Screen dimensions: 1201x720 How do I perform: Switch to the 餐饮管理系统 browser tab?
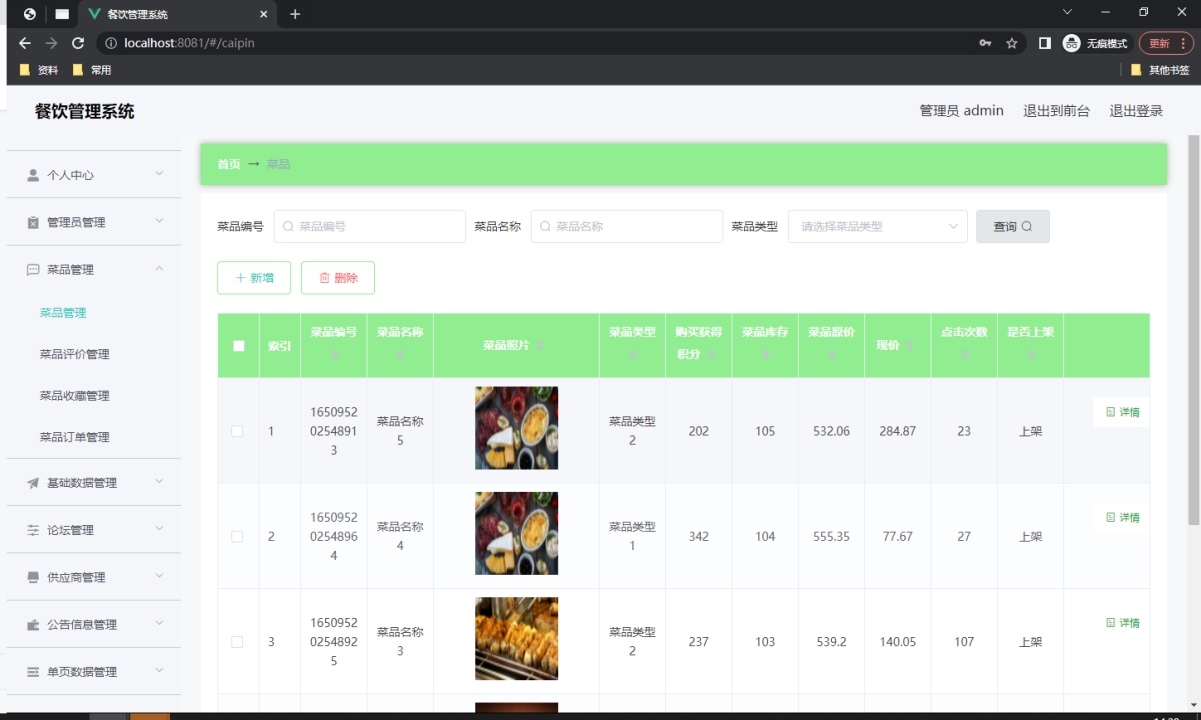point(177,15)
